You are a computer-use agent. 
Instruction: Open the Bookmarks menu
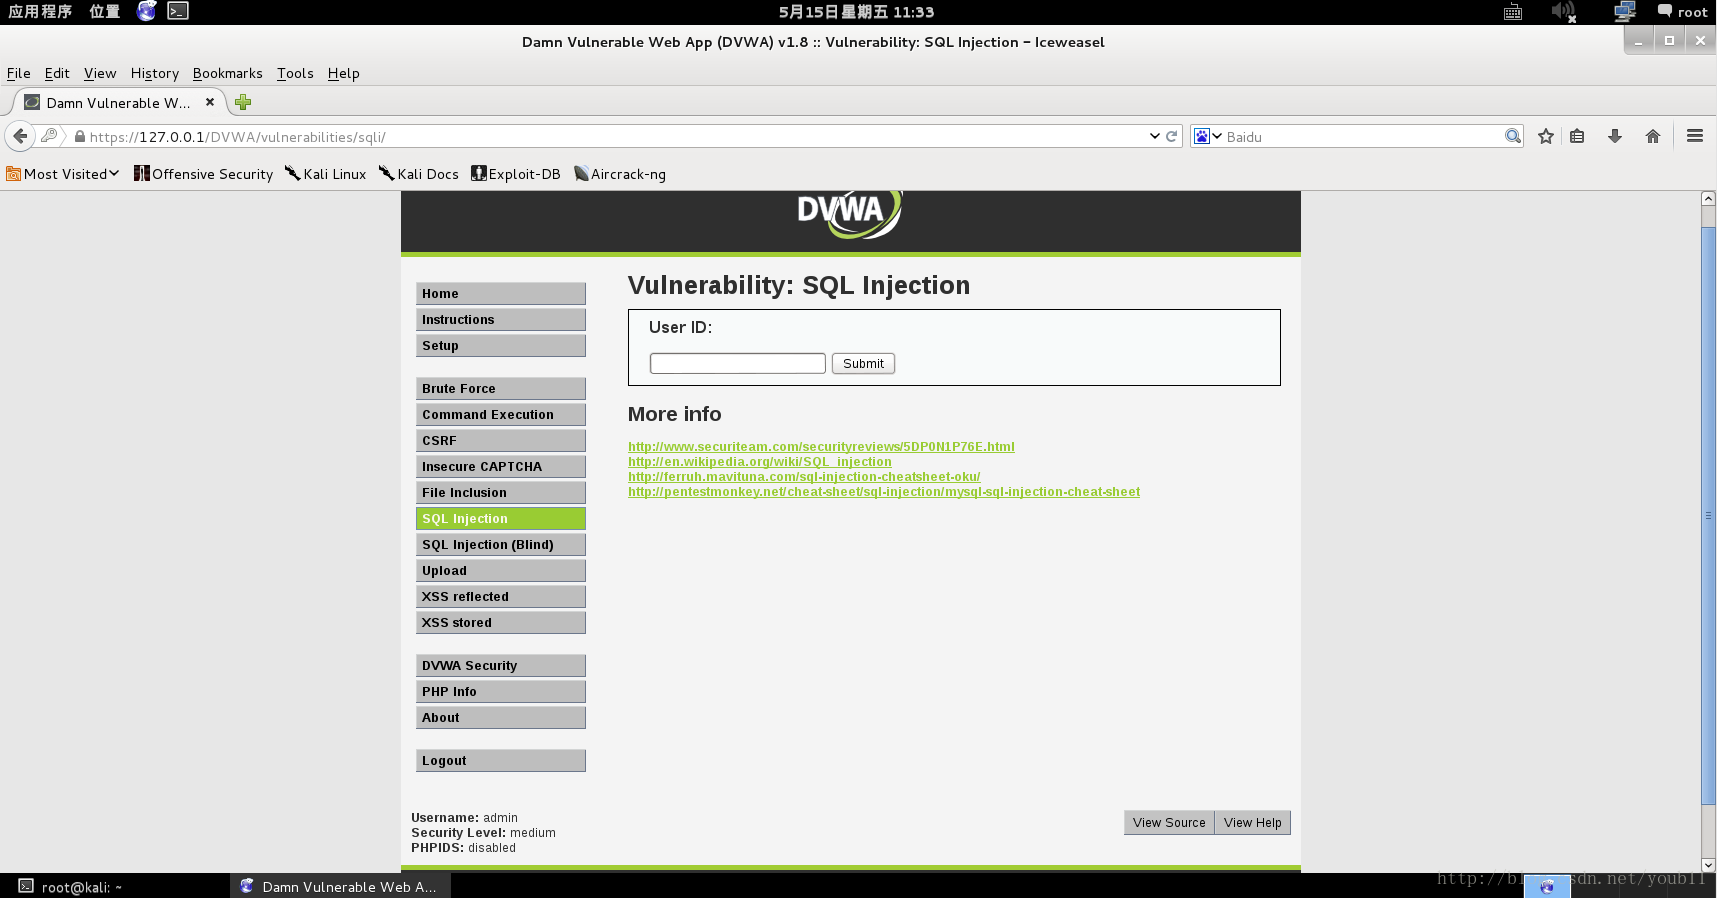(228, 73)
